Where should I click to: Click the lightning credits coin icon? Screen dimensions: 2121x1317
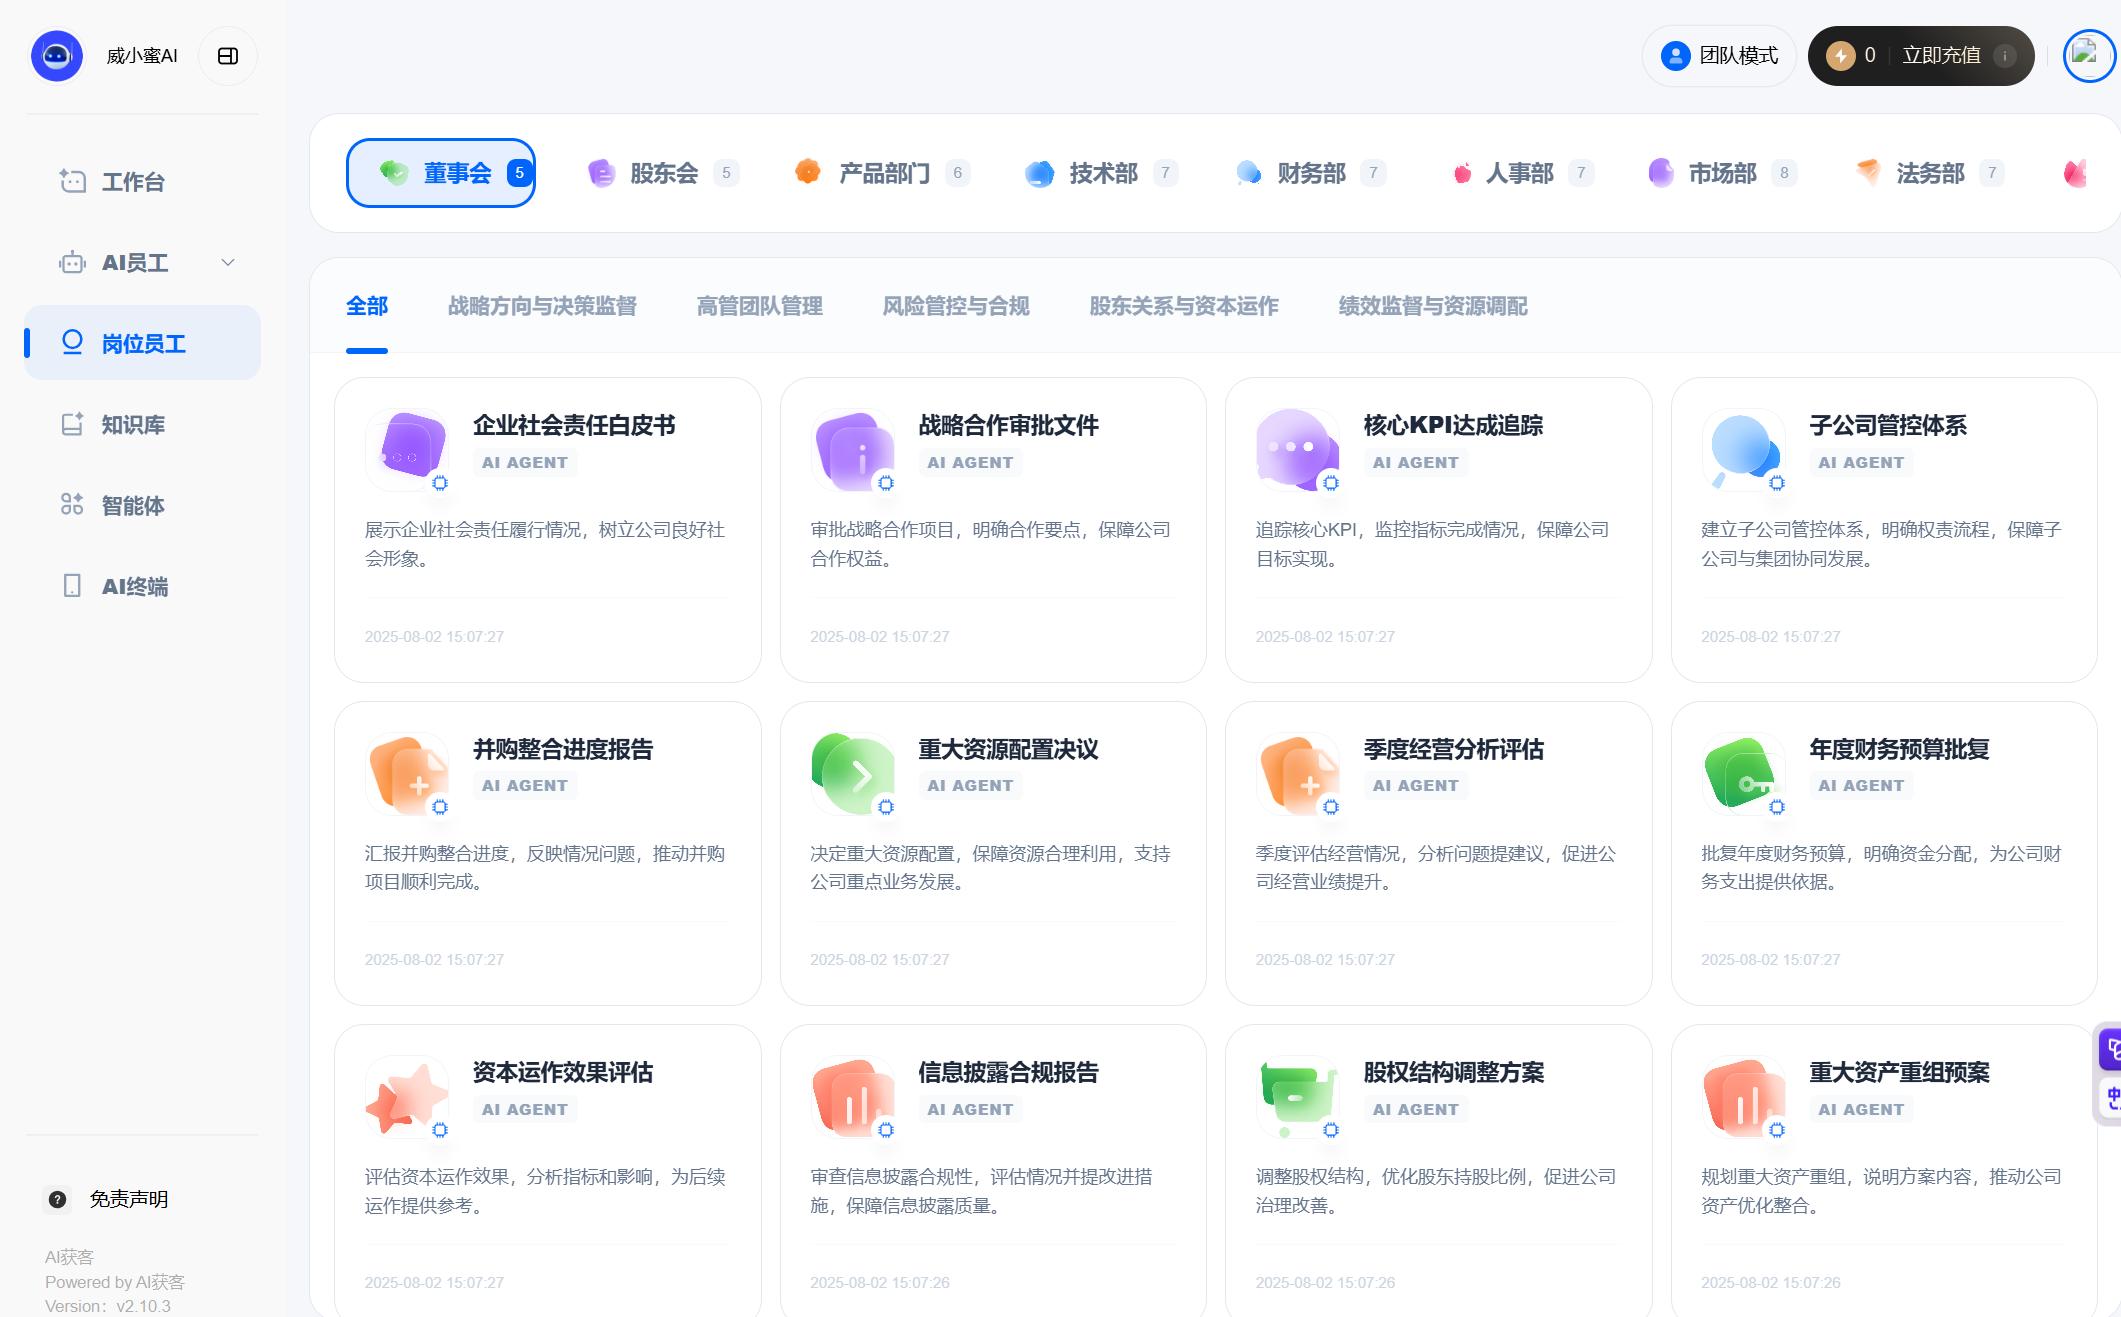coord(1840,56)
